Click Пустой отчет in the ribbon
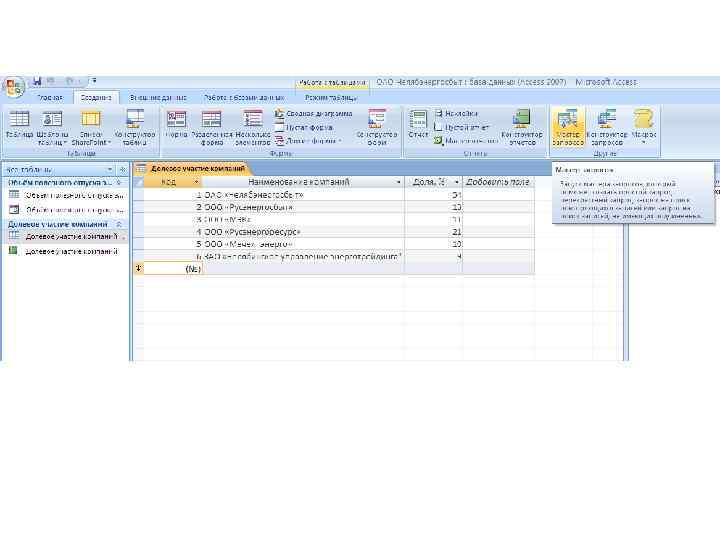 (461, 127)
